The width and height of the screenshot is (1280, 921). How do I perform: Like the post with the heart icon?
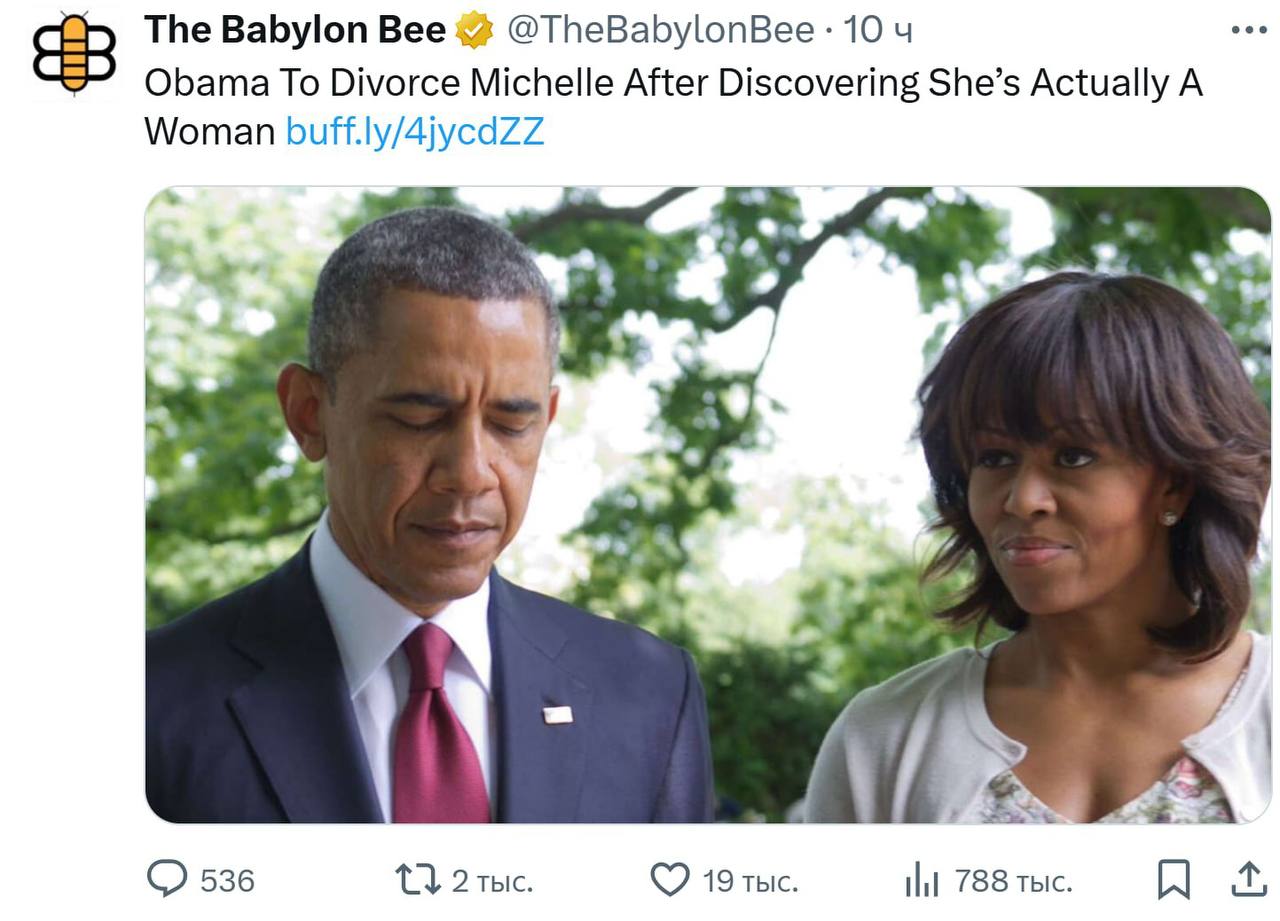[x=670, y=880]
